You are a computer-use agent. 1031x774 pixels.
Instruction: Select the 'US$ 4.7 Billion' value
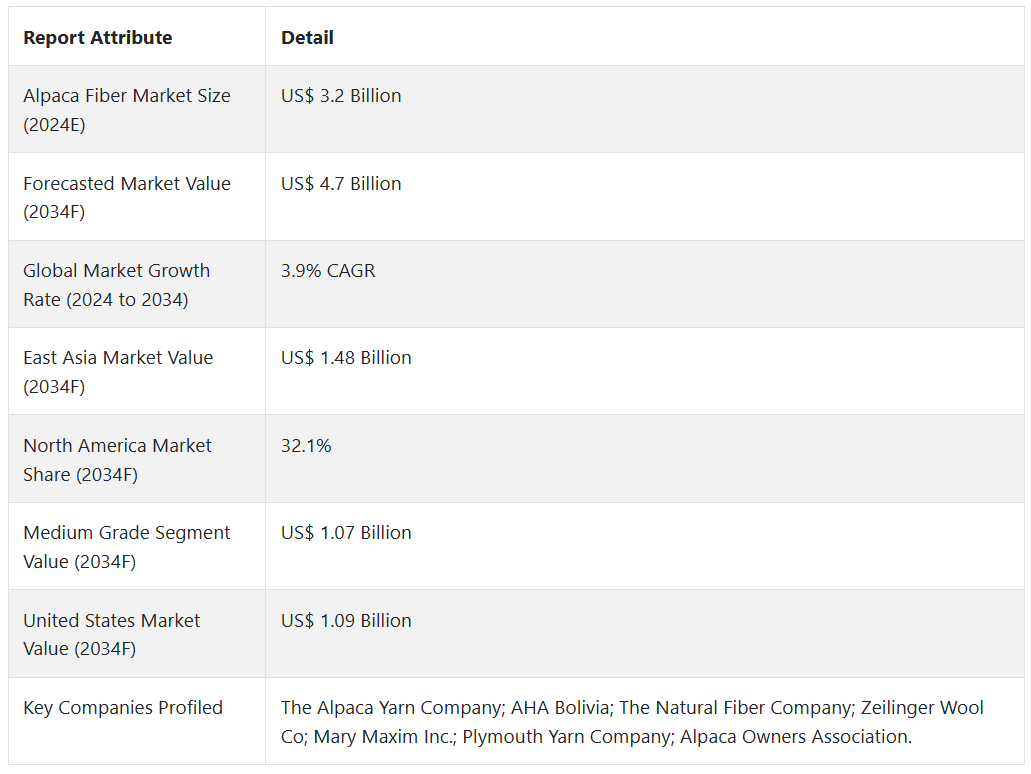pyautogui.click(x=341, y=184)
